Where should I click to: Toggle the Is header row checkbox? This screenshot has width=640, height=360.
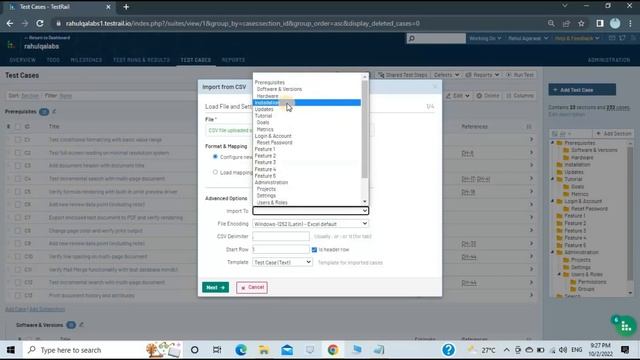[314, 250]
